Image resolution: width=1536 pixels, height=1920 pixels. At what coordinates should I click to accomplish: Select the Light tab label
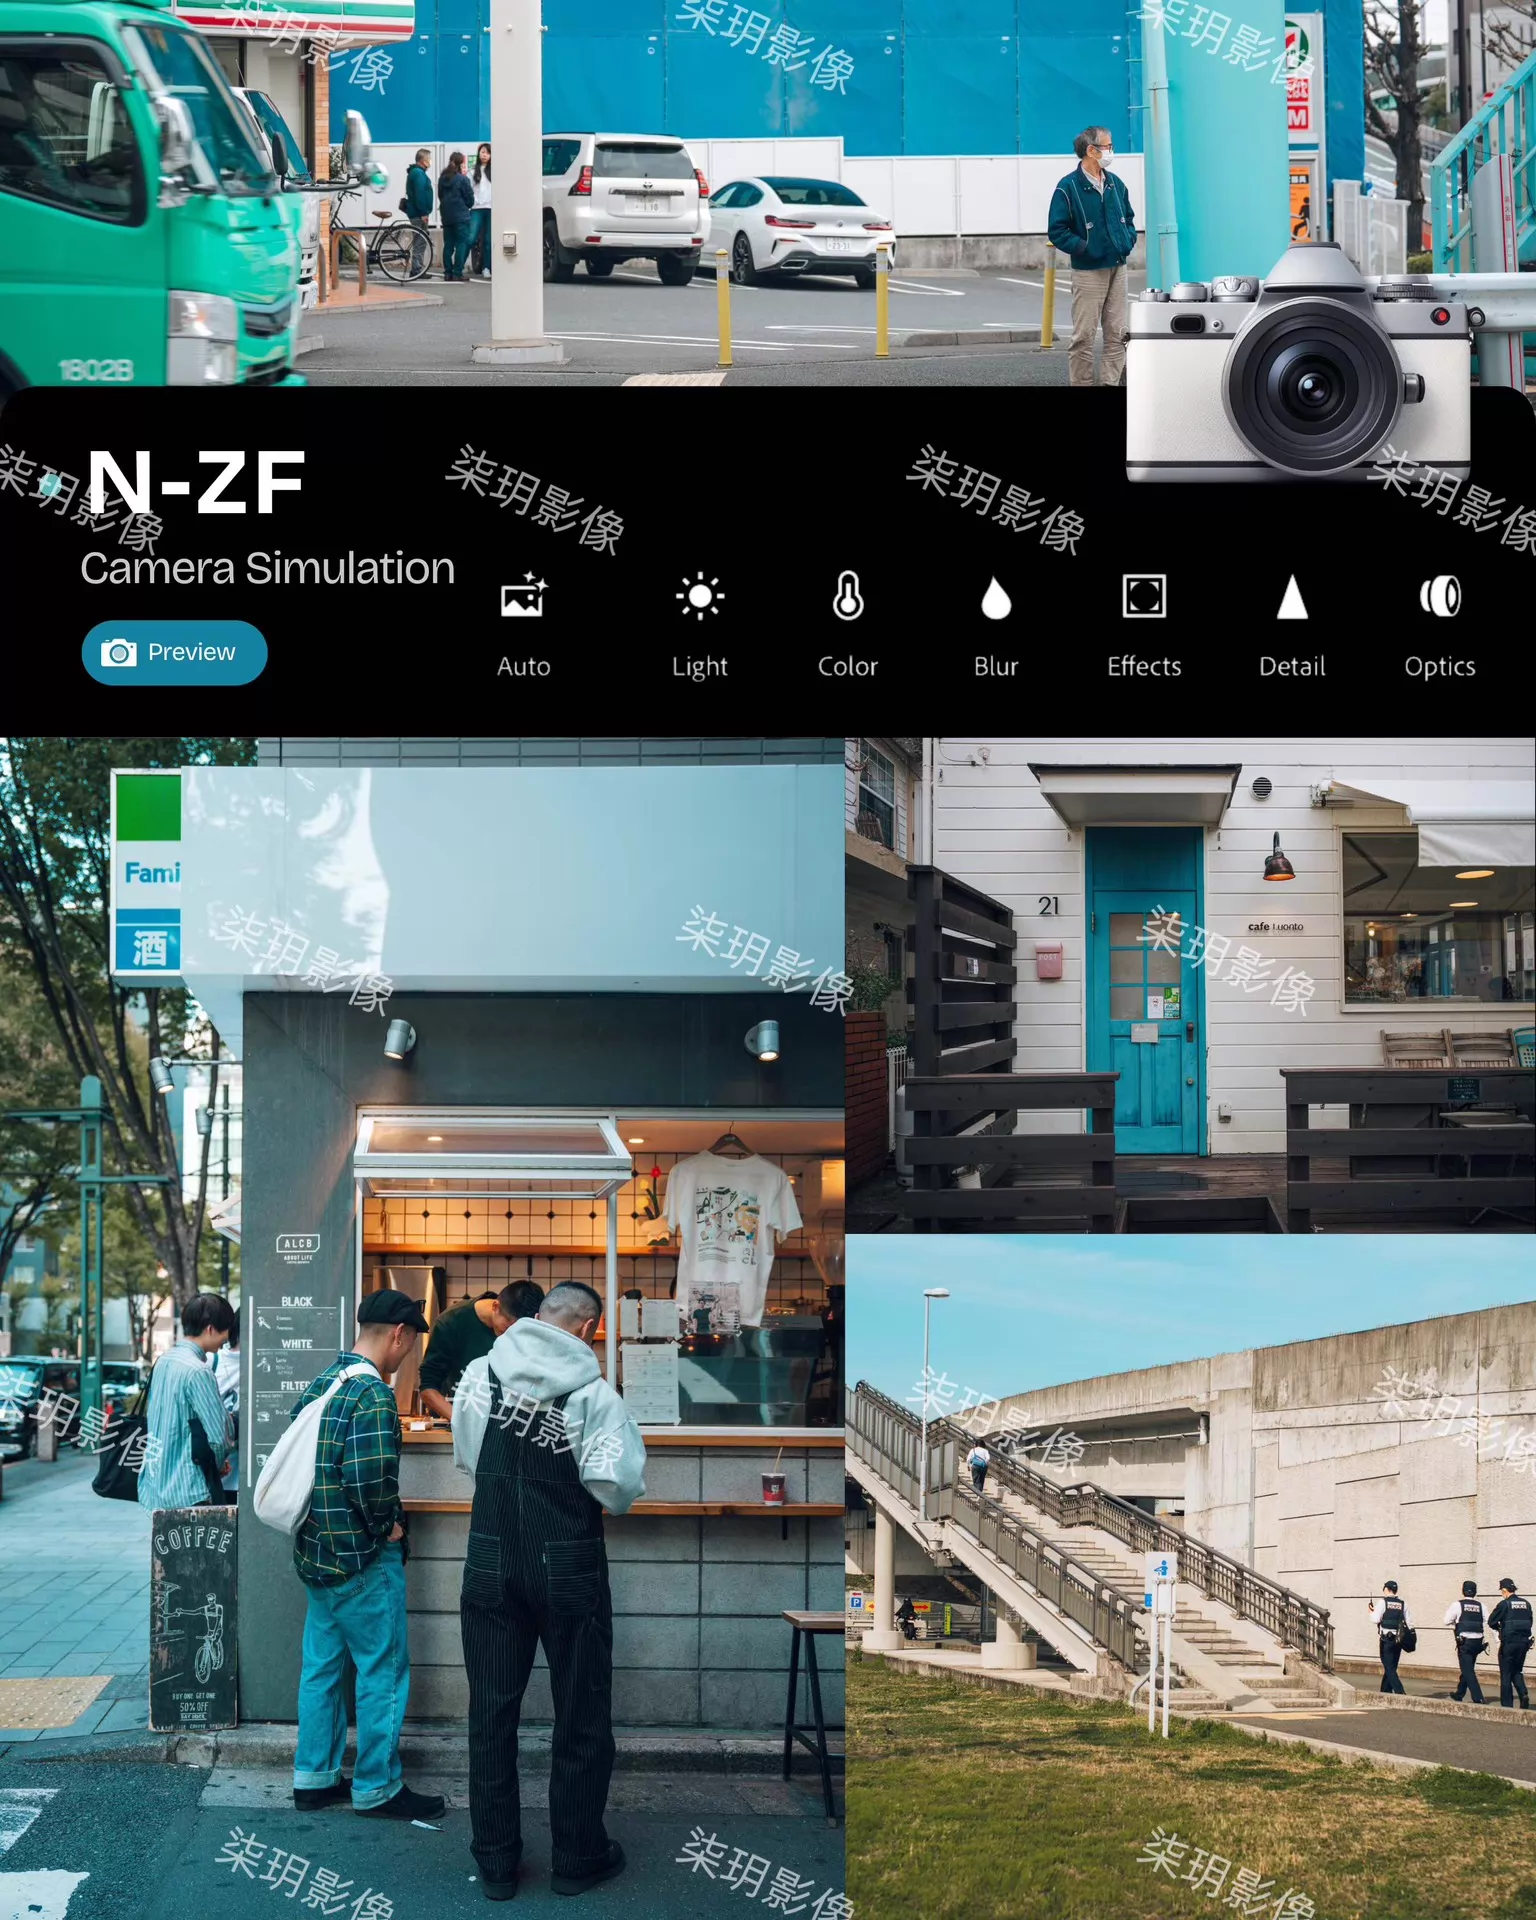coord(700,667)
